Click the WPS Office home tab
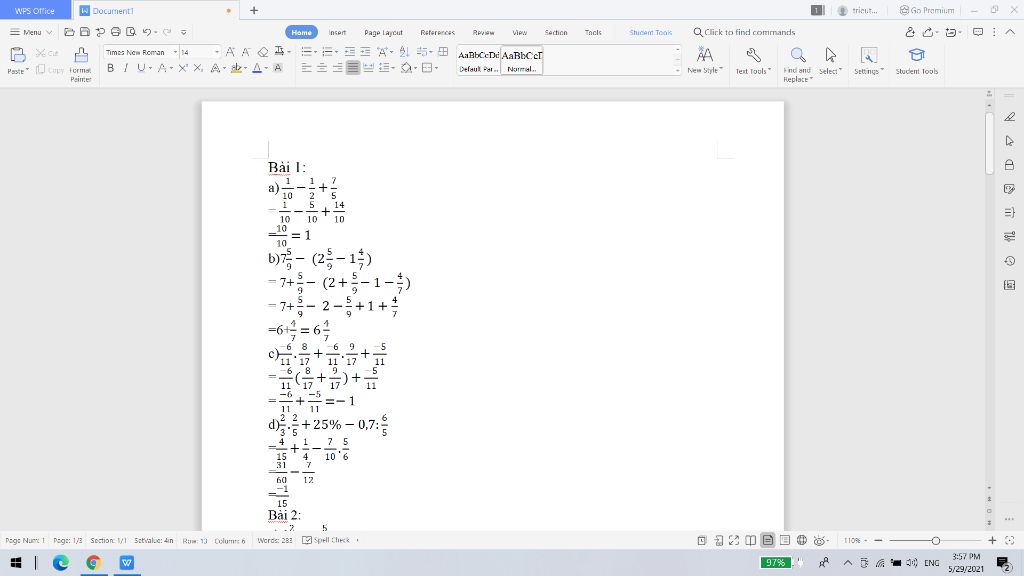This screenshot has height=576, width=1024. click(x=35, y=10)
